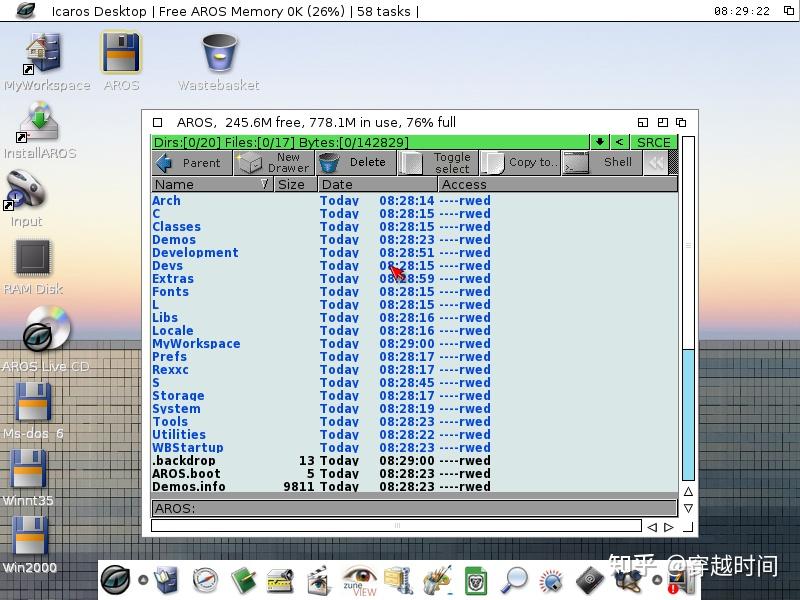Open the green notebook editor in the dock
Screen dimensions: 800x600
[x=245, y=580]
